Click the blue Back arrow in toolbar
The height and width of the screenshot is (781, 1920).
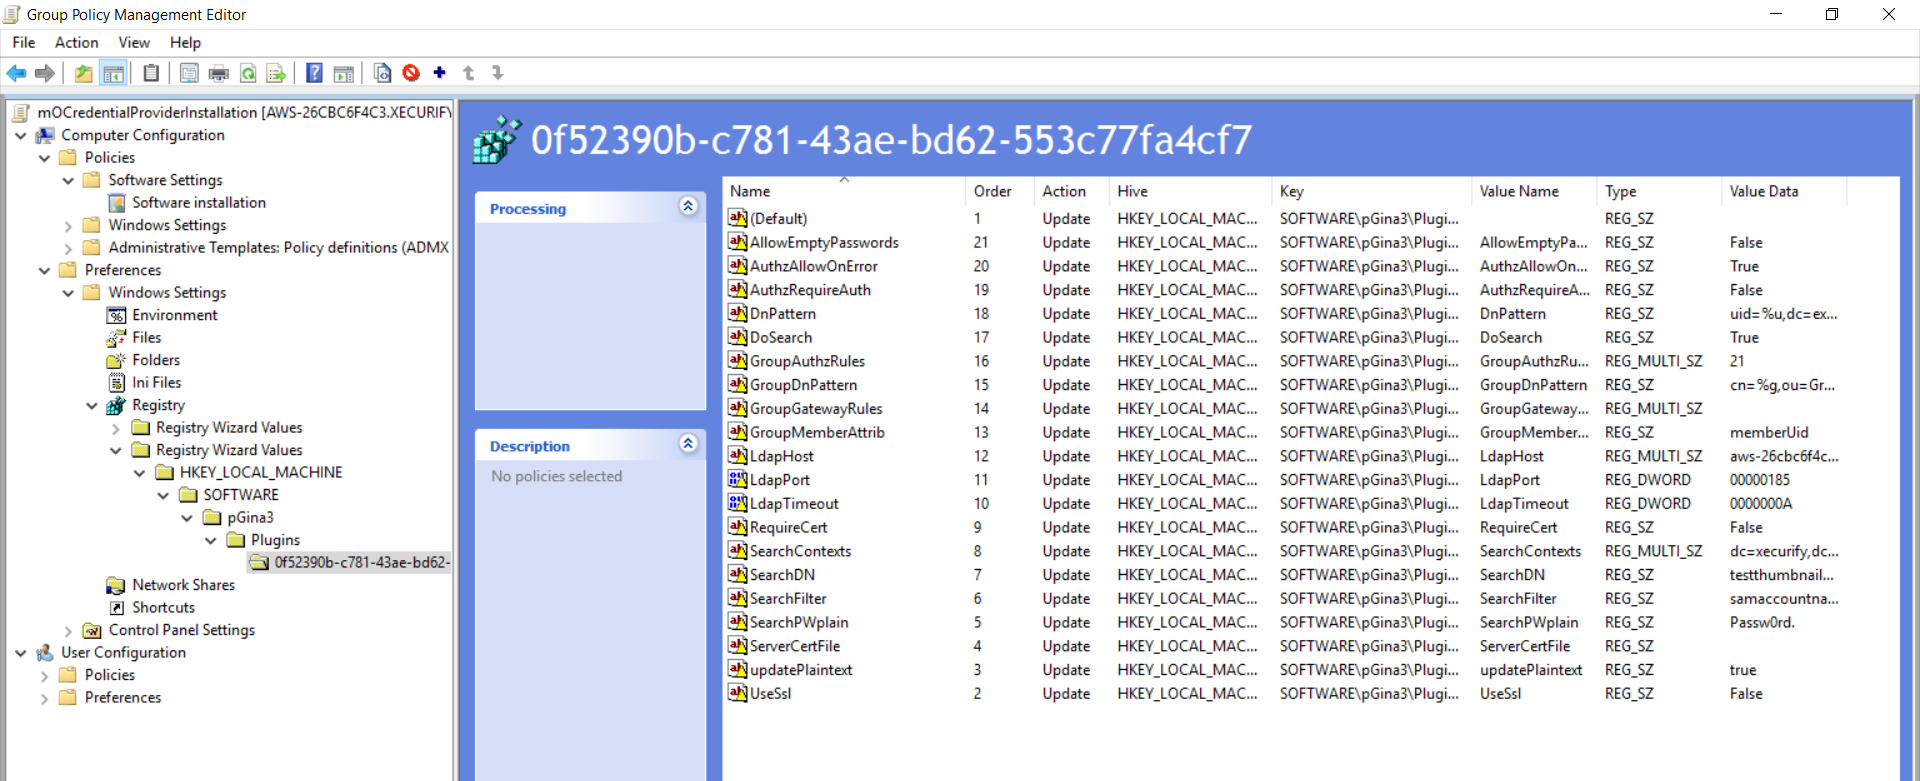coord(16,73)
